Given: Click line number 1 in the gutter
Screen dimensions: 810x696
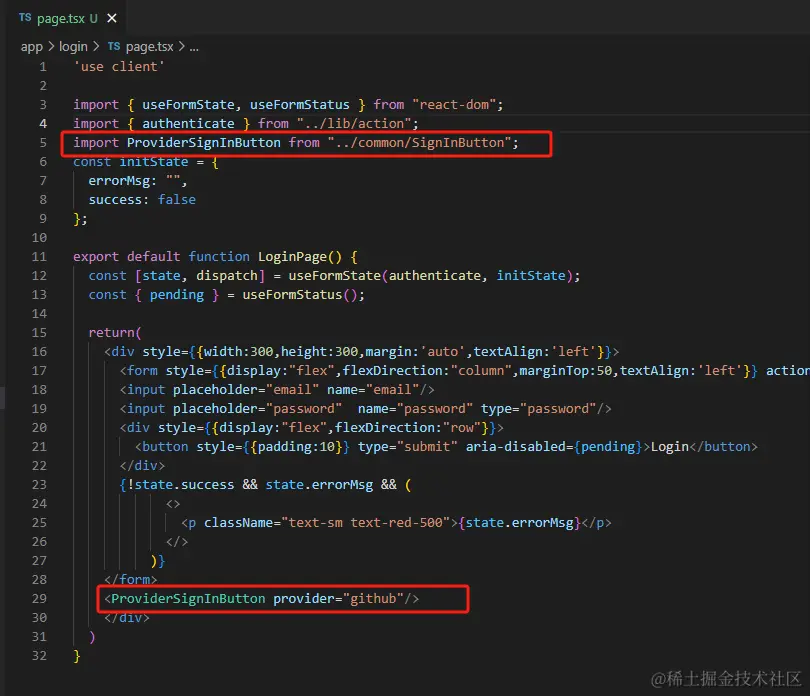Looking at the screenshot, I should [x=43, y=67].
